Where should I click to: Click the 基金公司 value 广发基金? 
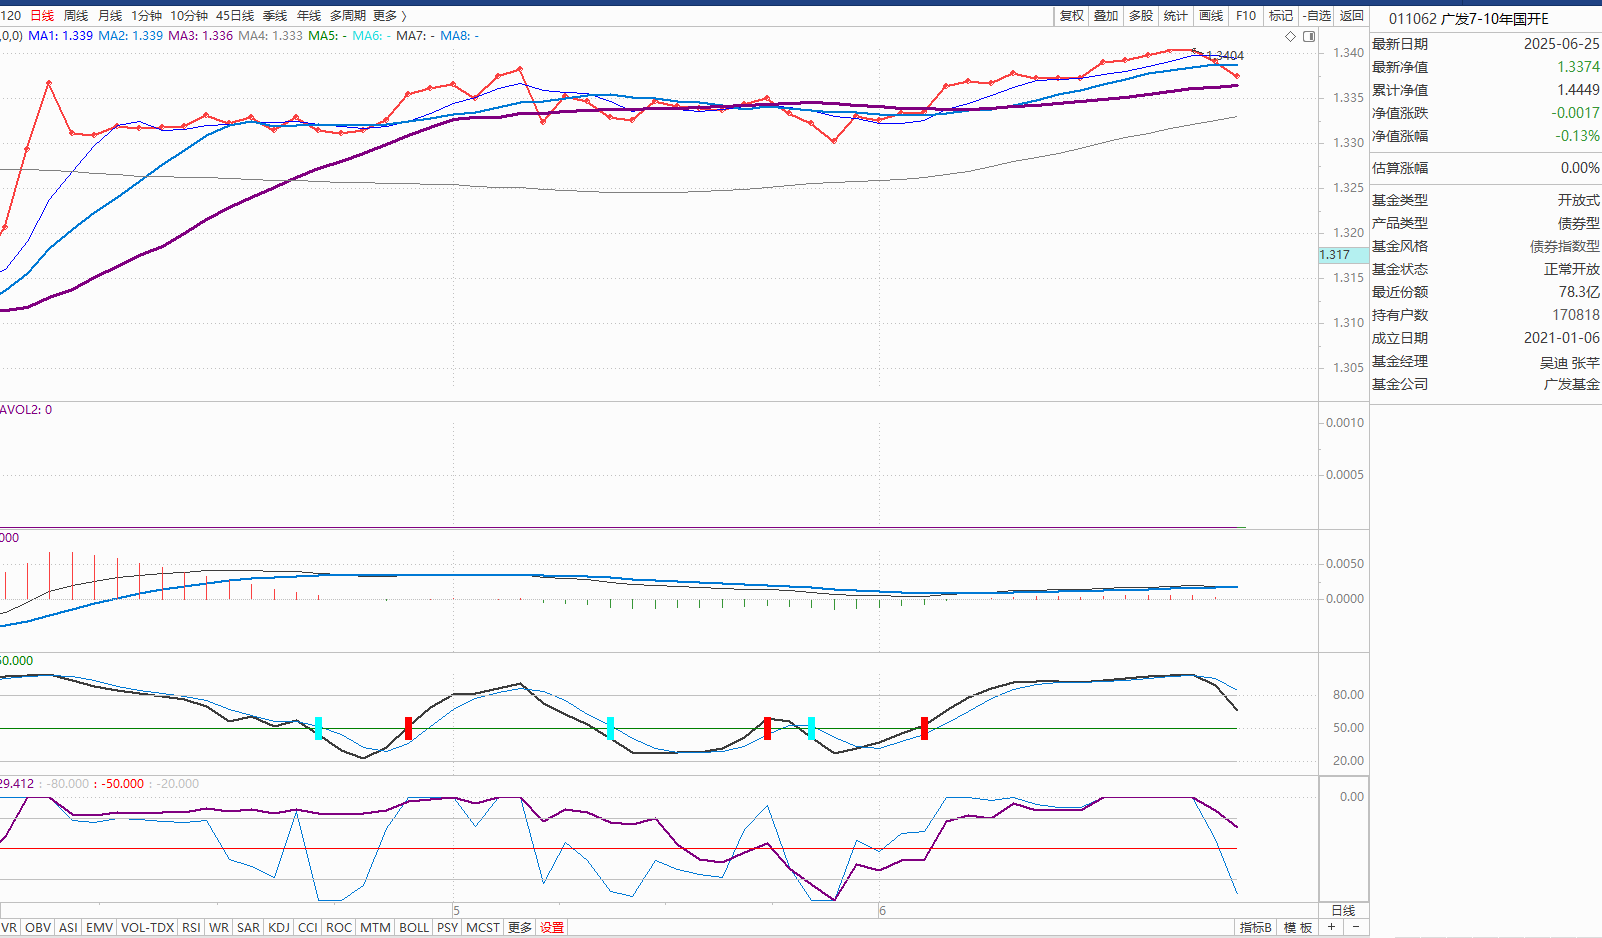click(1571, 385)
